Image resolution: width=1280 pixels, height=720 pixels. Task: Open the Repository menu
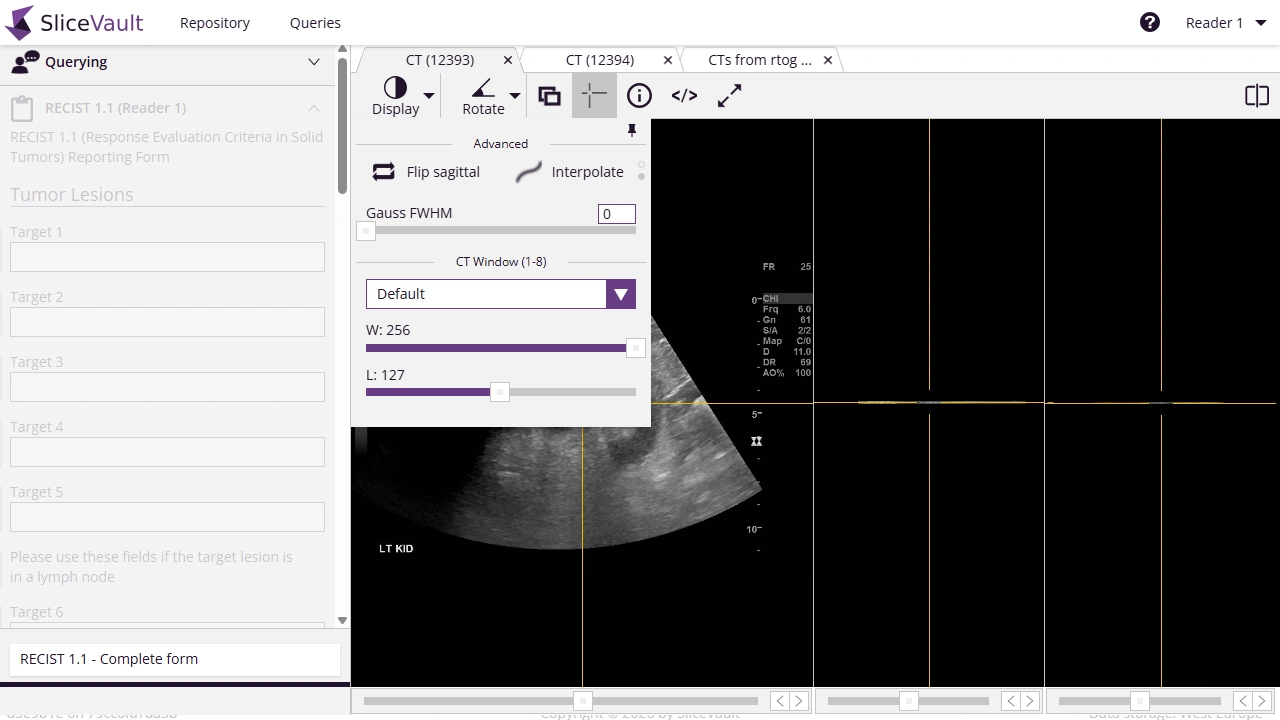pyautogui.click(x=214, y=22)
